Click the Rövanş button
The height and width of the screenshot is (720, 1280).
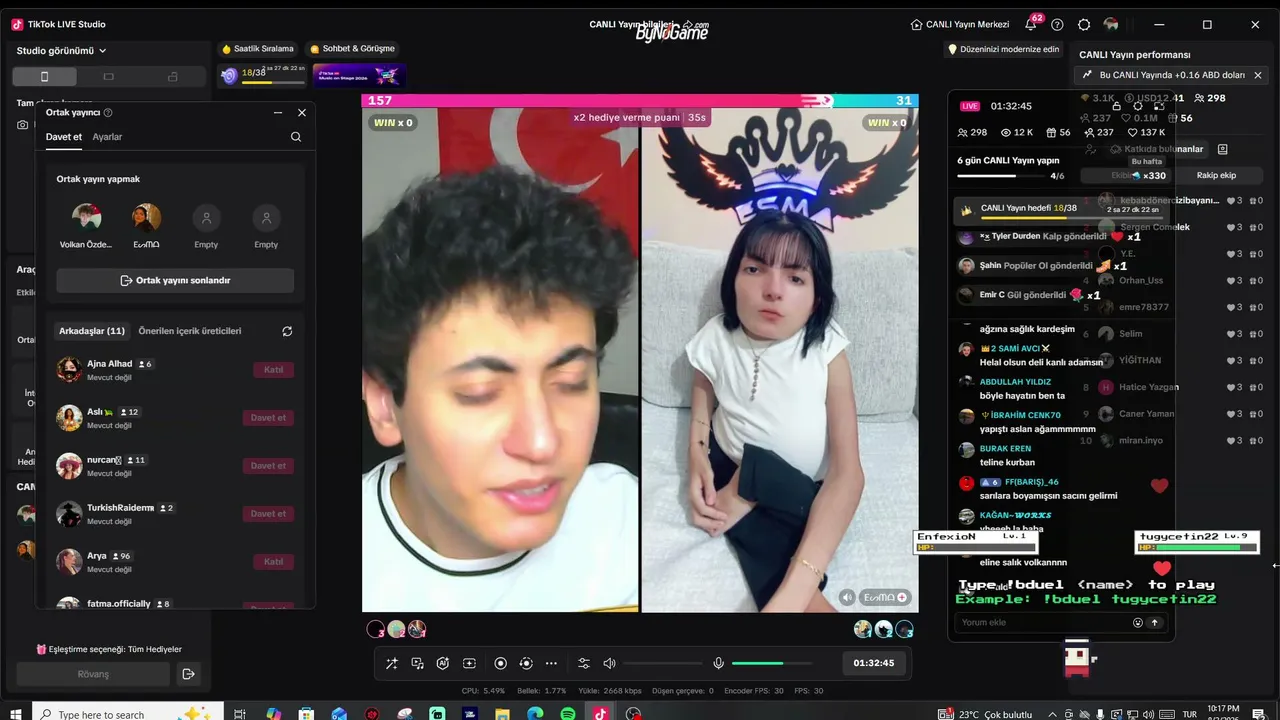coord(93,674)
